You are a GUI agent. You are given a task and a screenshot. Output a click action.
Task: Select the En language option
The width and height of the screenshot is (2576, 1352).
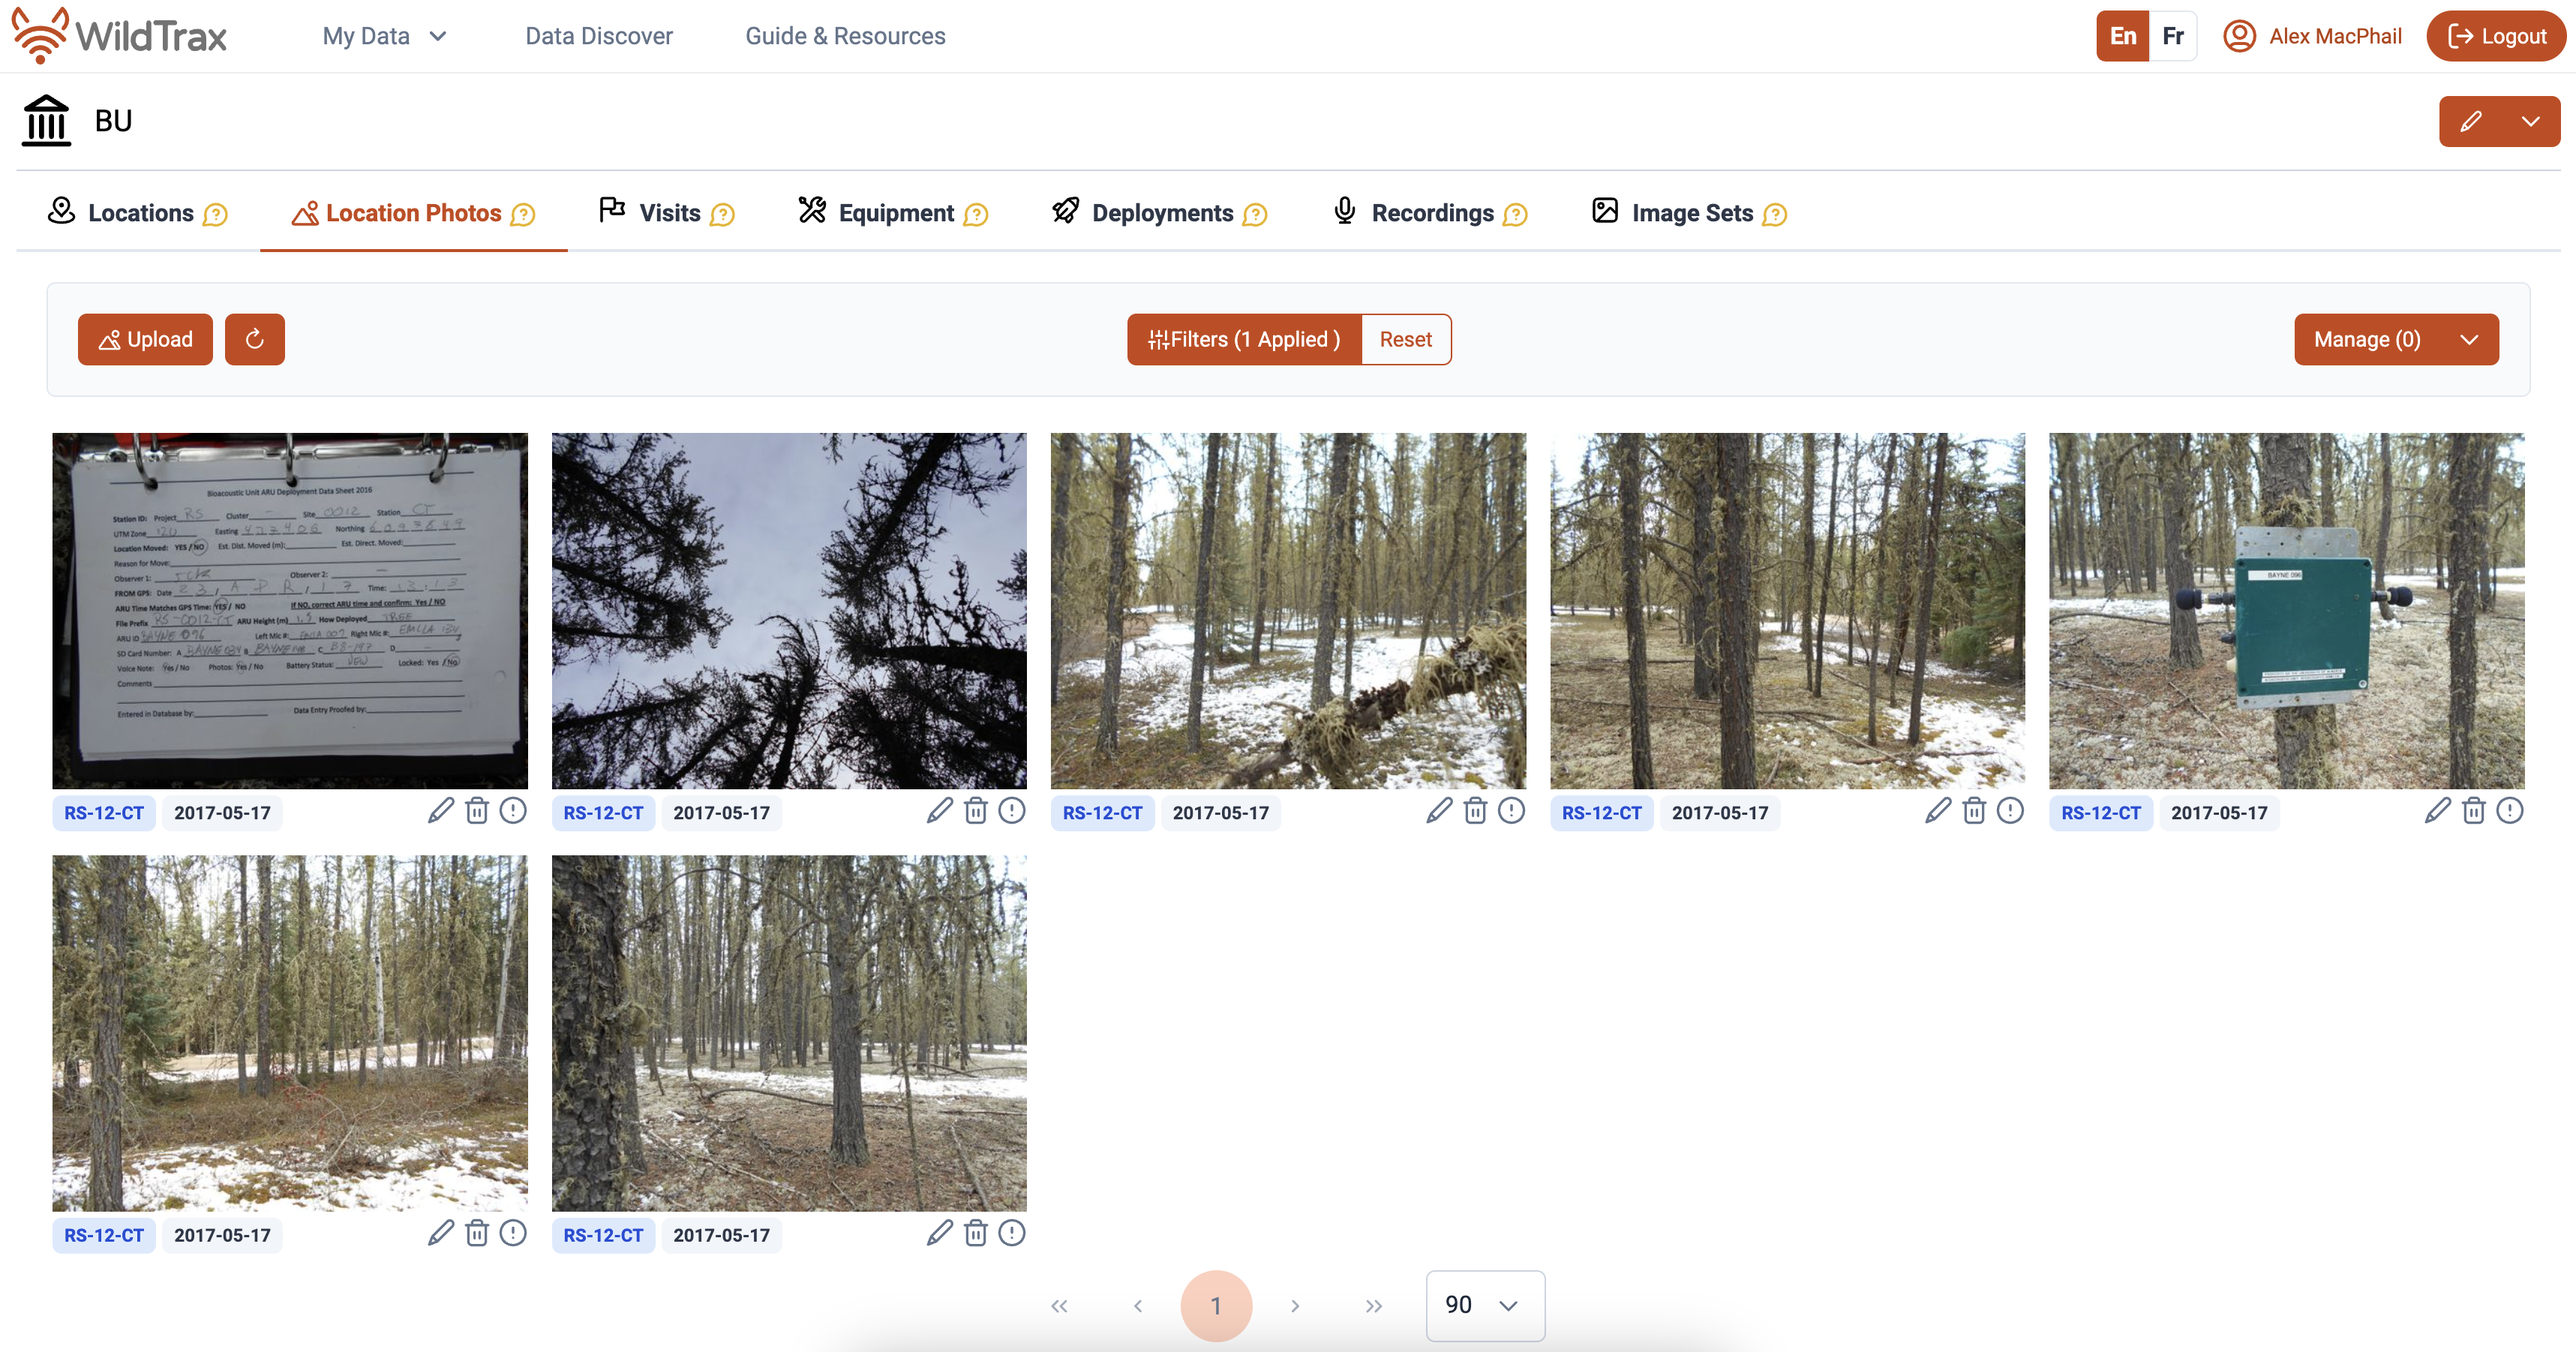(2122, 36)
